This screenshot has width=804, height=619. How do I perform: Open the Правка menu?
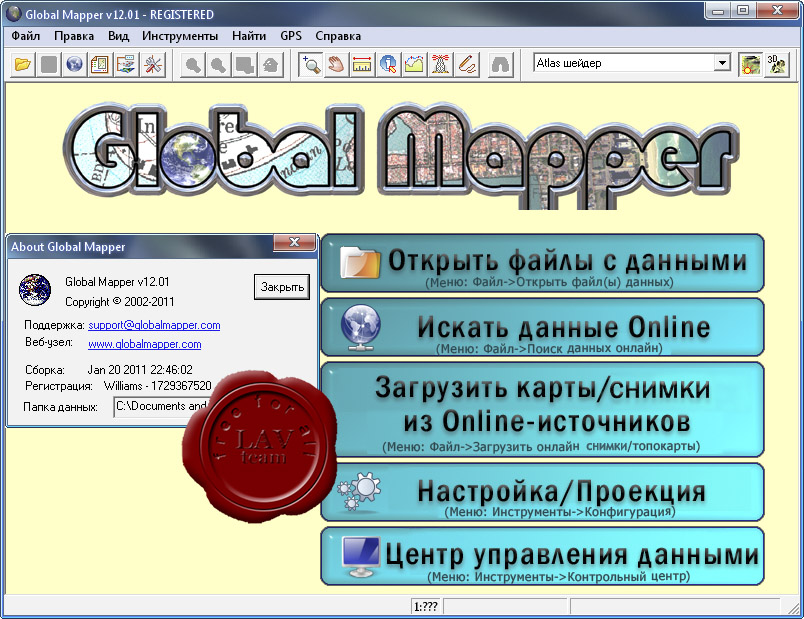pos(74,36)
